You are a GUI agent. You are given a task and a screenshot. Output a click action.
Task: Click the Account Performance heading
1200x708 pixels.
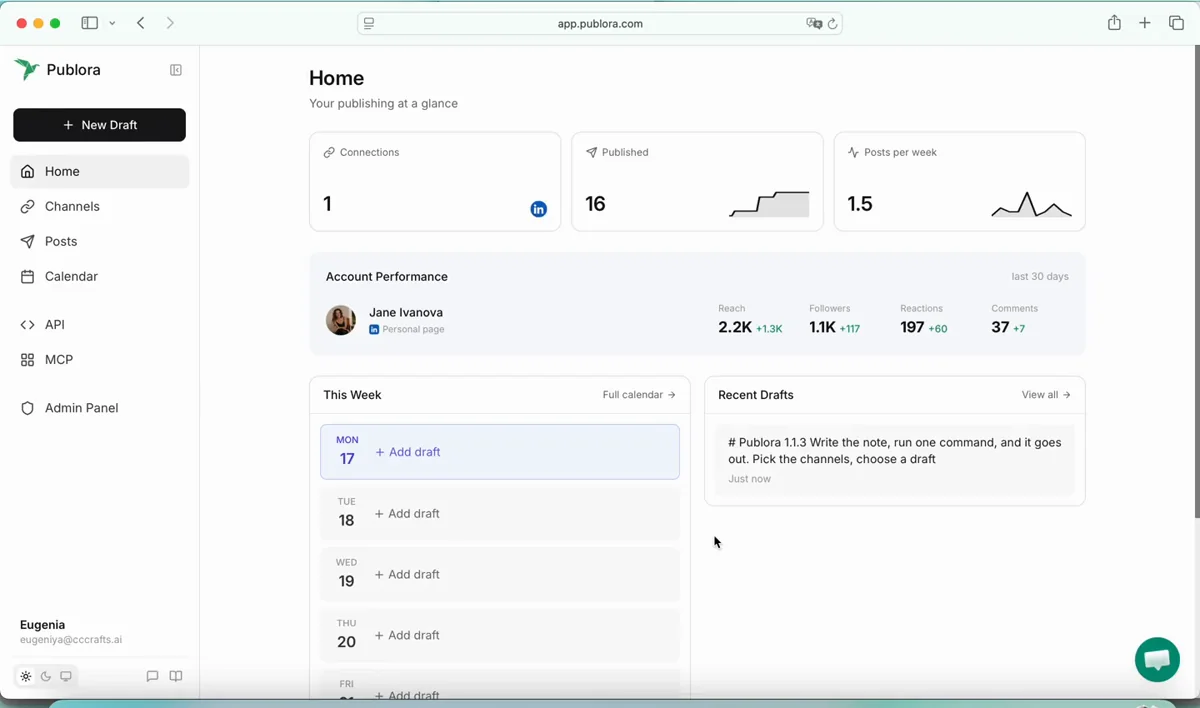point(387,276)
